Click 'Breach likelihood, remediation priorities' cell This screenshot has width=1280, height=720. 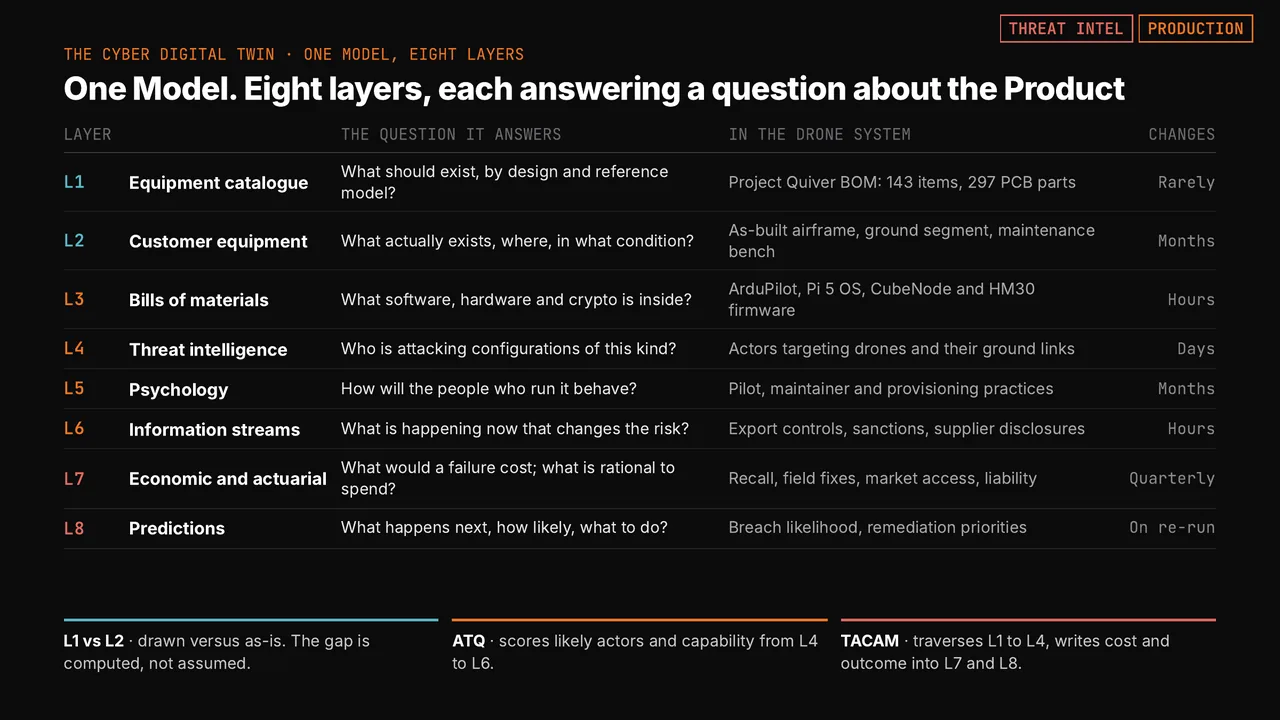click(877, 527)
